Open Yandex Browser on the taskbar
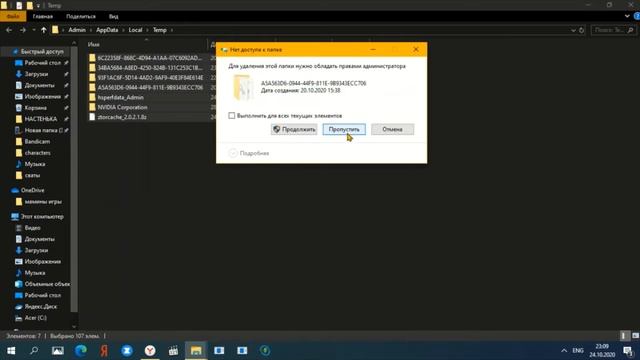 [x=150, y=351]
